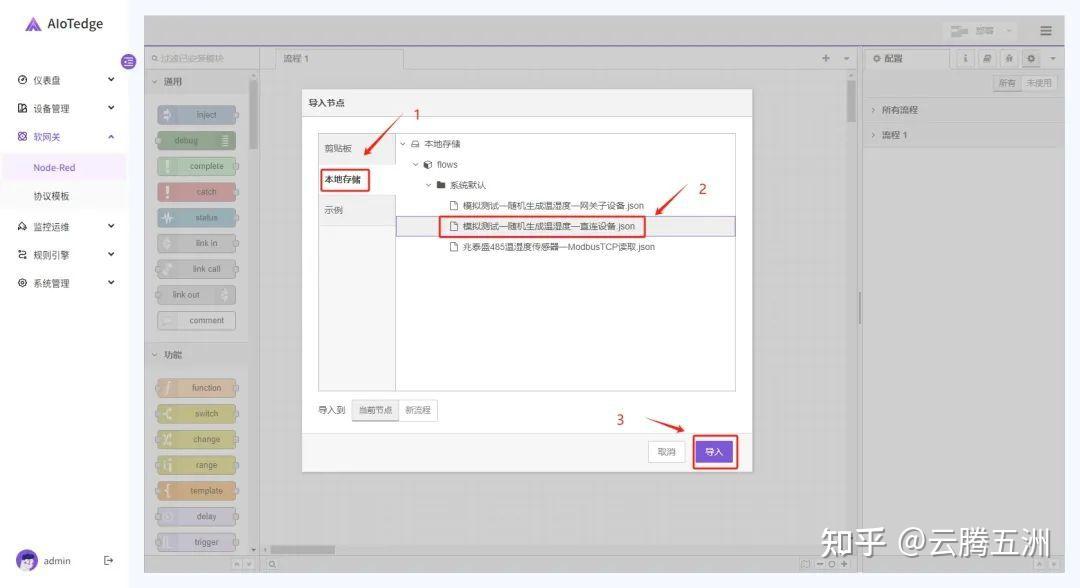Collapse the flows node in the storage tree

[x=415, y=164]
